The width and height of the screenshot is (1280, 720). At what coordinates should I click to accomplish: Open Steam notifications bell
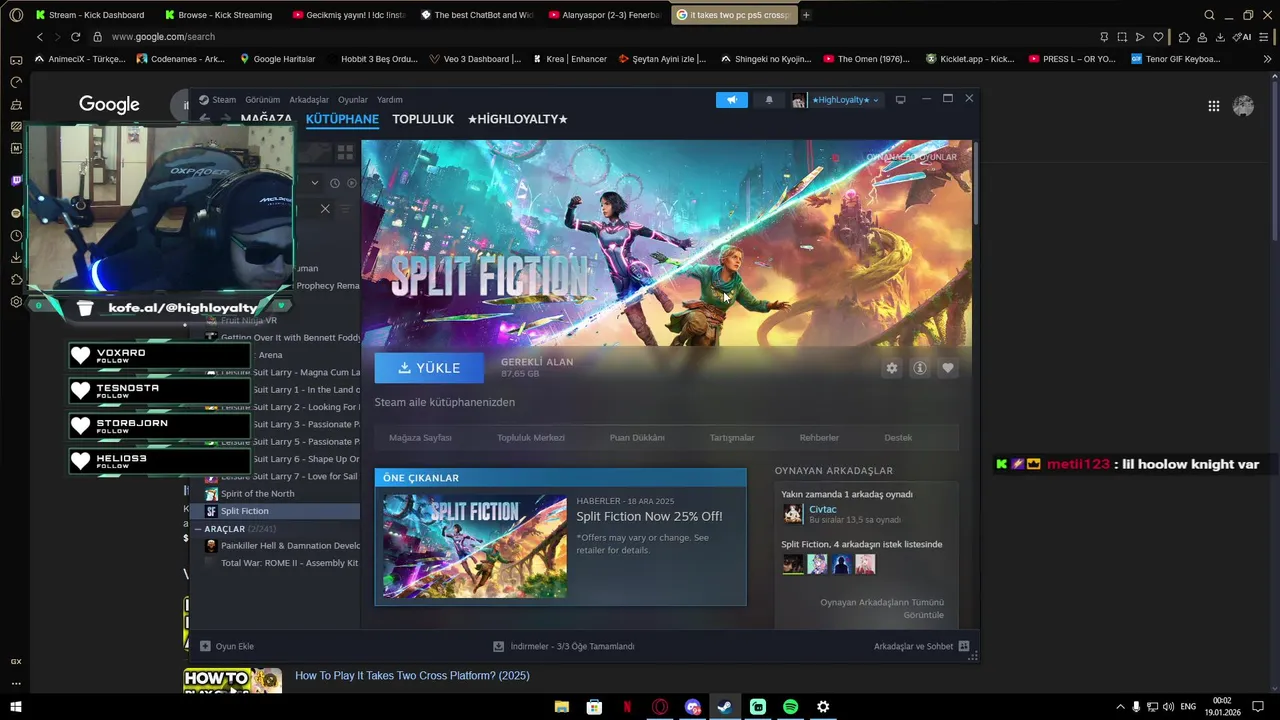(769, 100)
